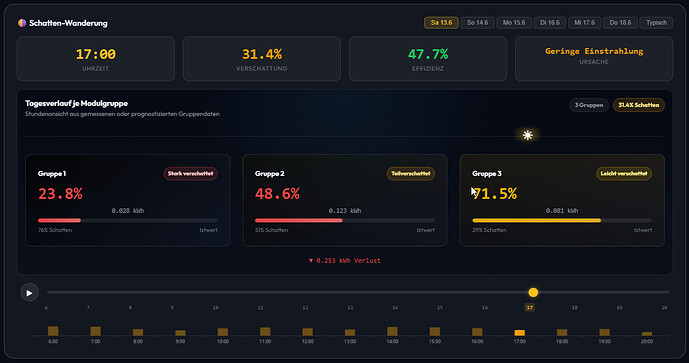
Task: Click the highlighted 17 hour marker
Action: click(529, 308)
